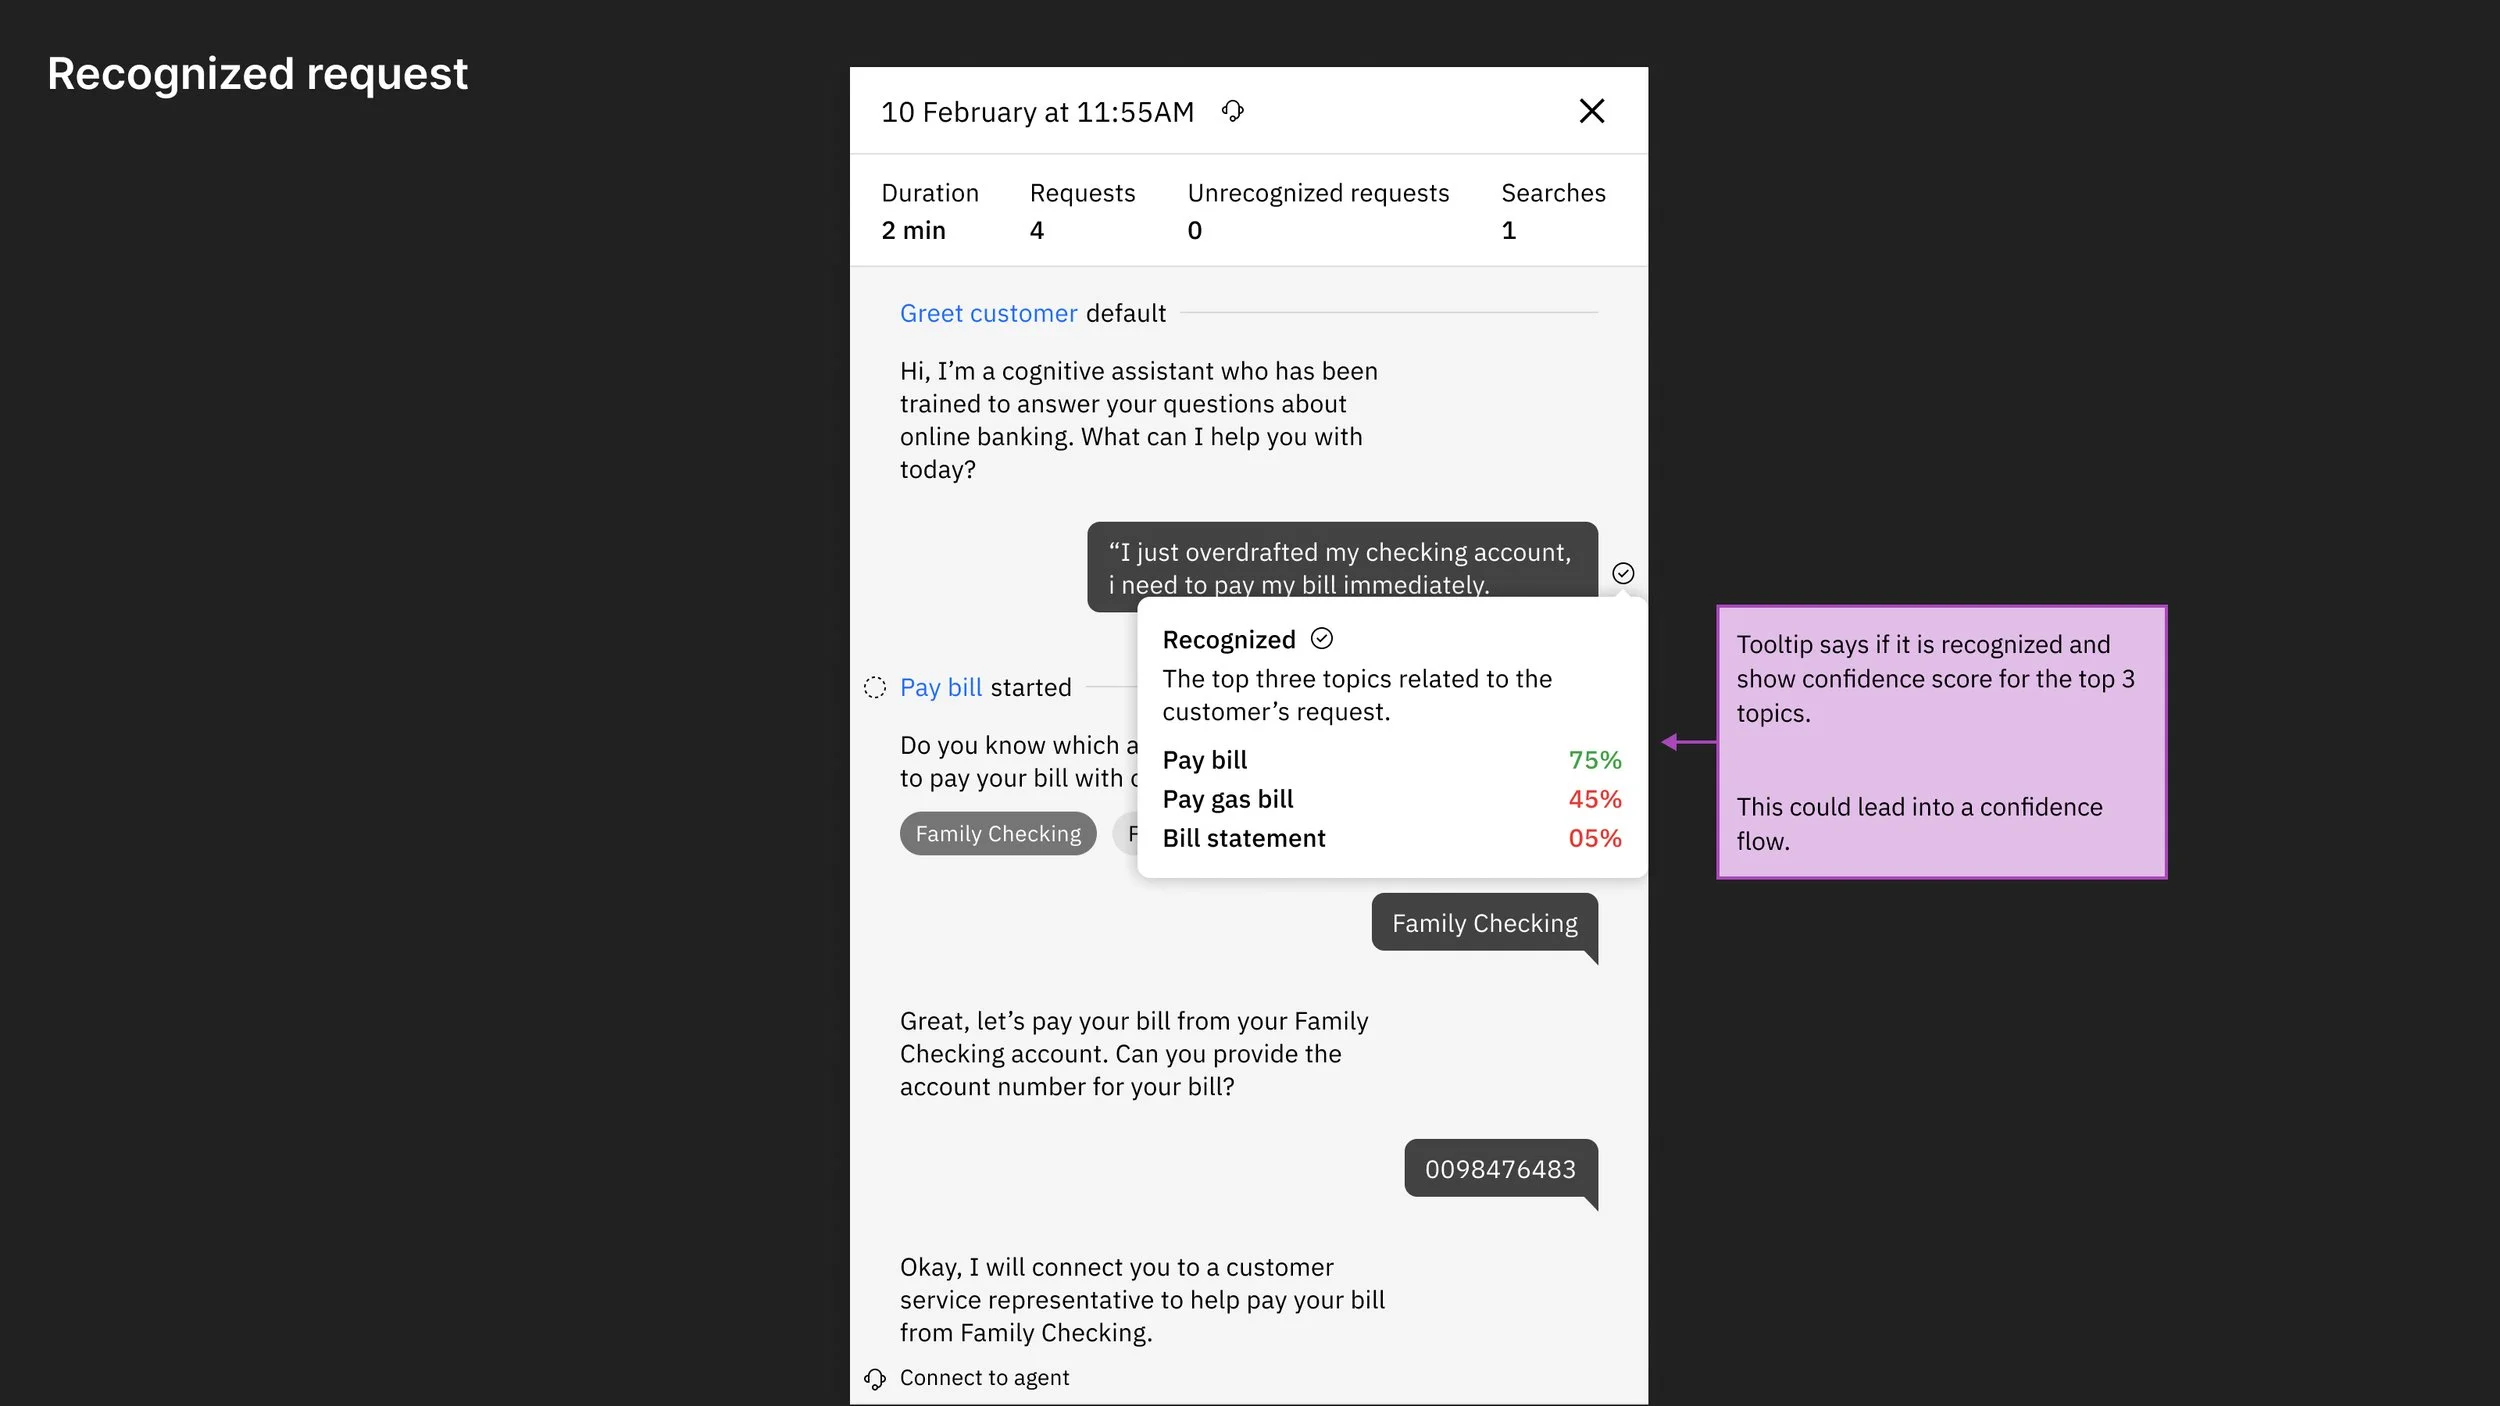This screenshot has width=2500, height=1406.
Task: Select Bill statement topic row
Action: click(1243, 838)
